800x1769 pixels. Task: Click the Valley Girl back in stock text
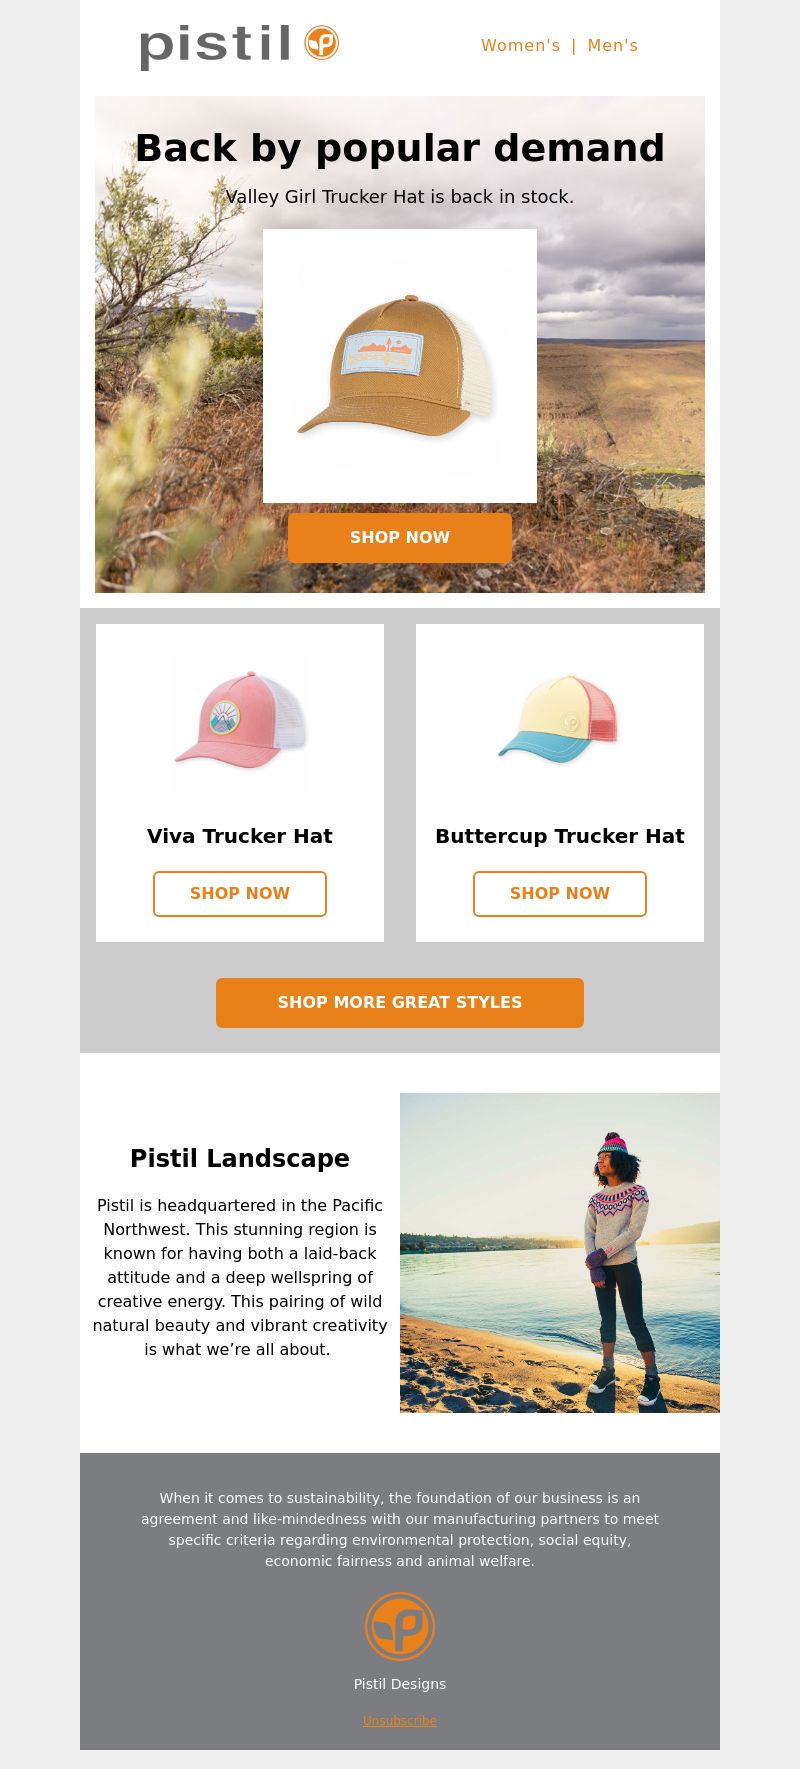pos(400,197)
